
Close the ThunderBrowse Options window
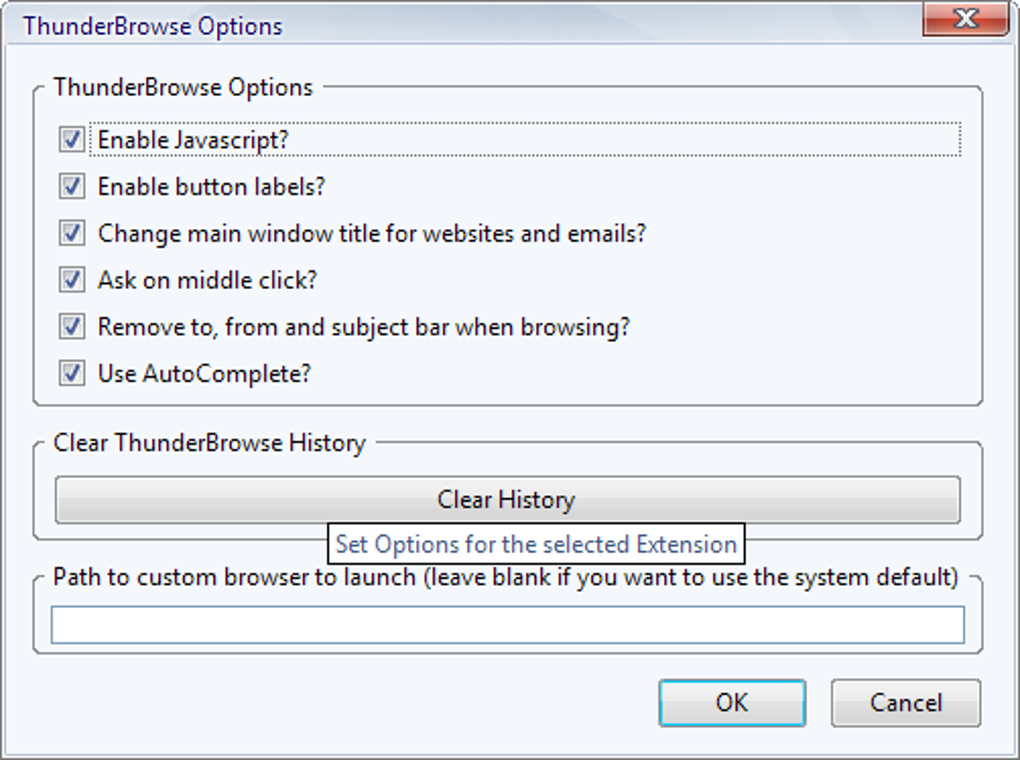(x=964, y=18)
